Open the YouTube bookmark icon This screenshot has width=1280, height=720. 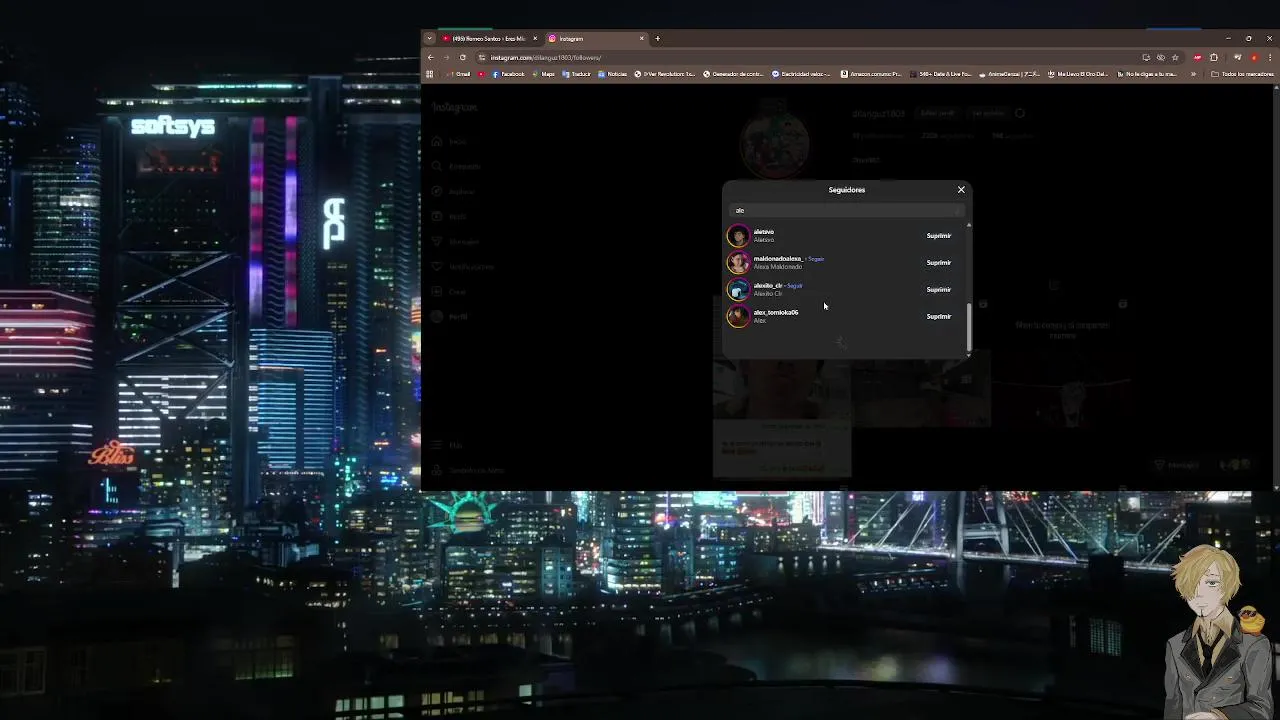click(481, 74)
